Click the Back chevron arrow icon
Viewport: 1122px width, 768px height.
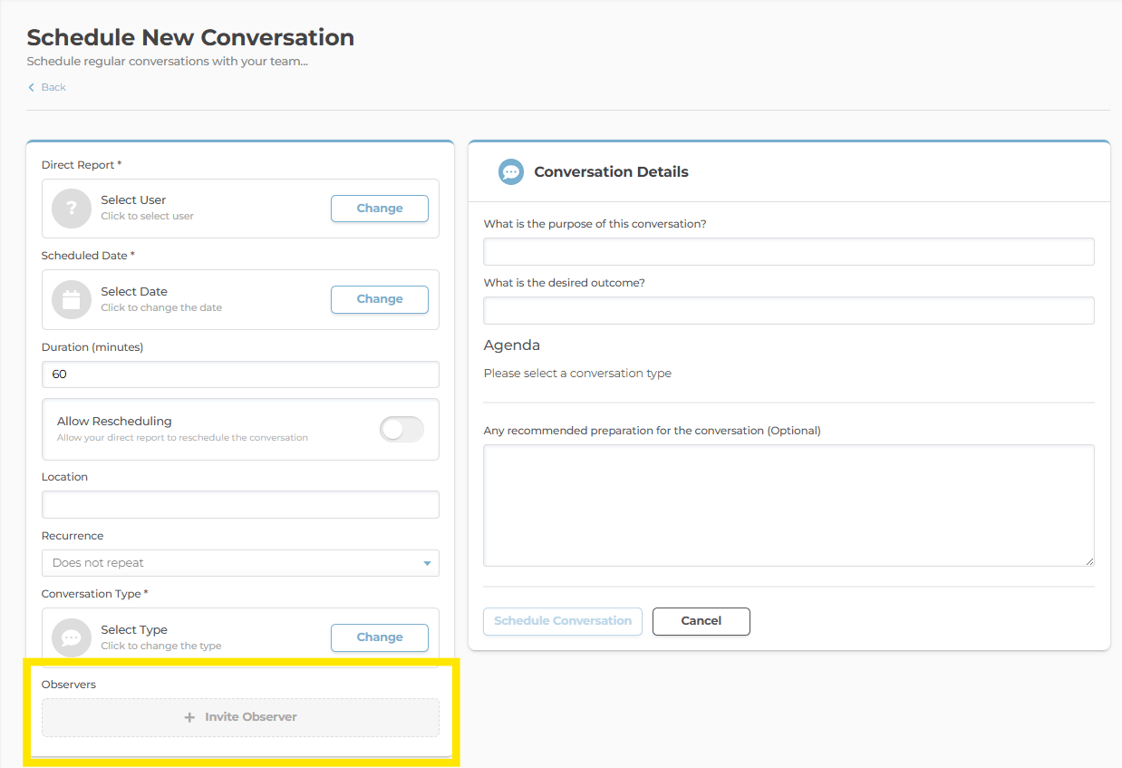[x=31, y=88]
